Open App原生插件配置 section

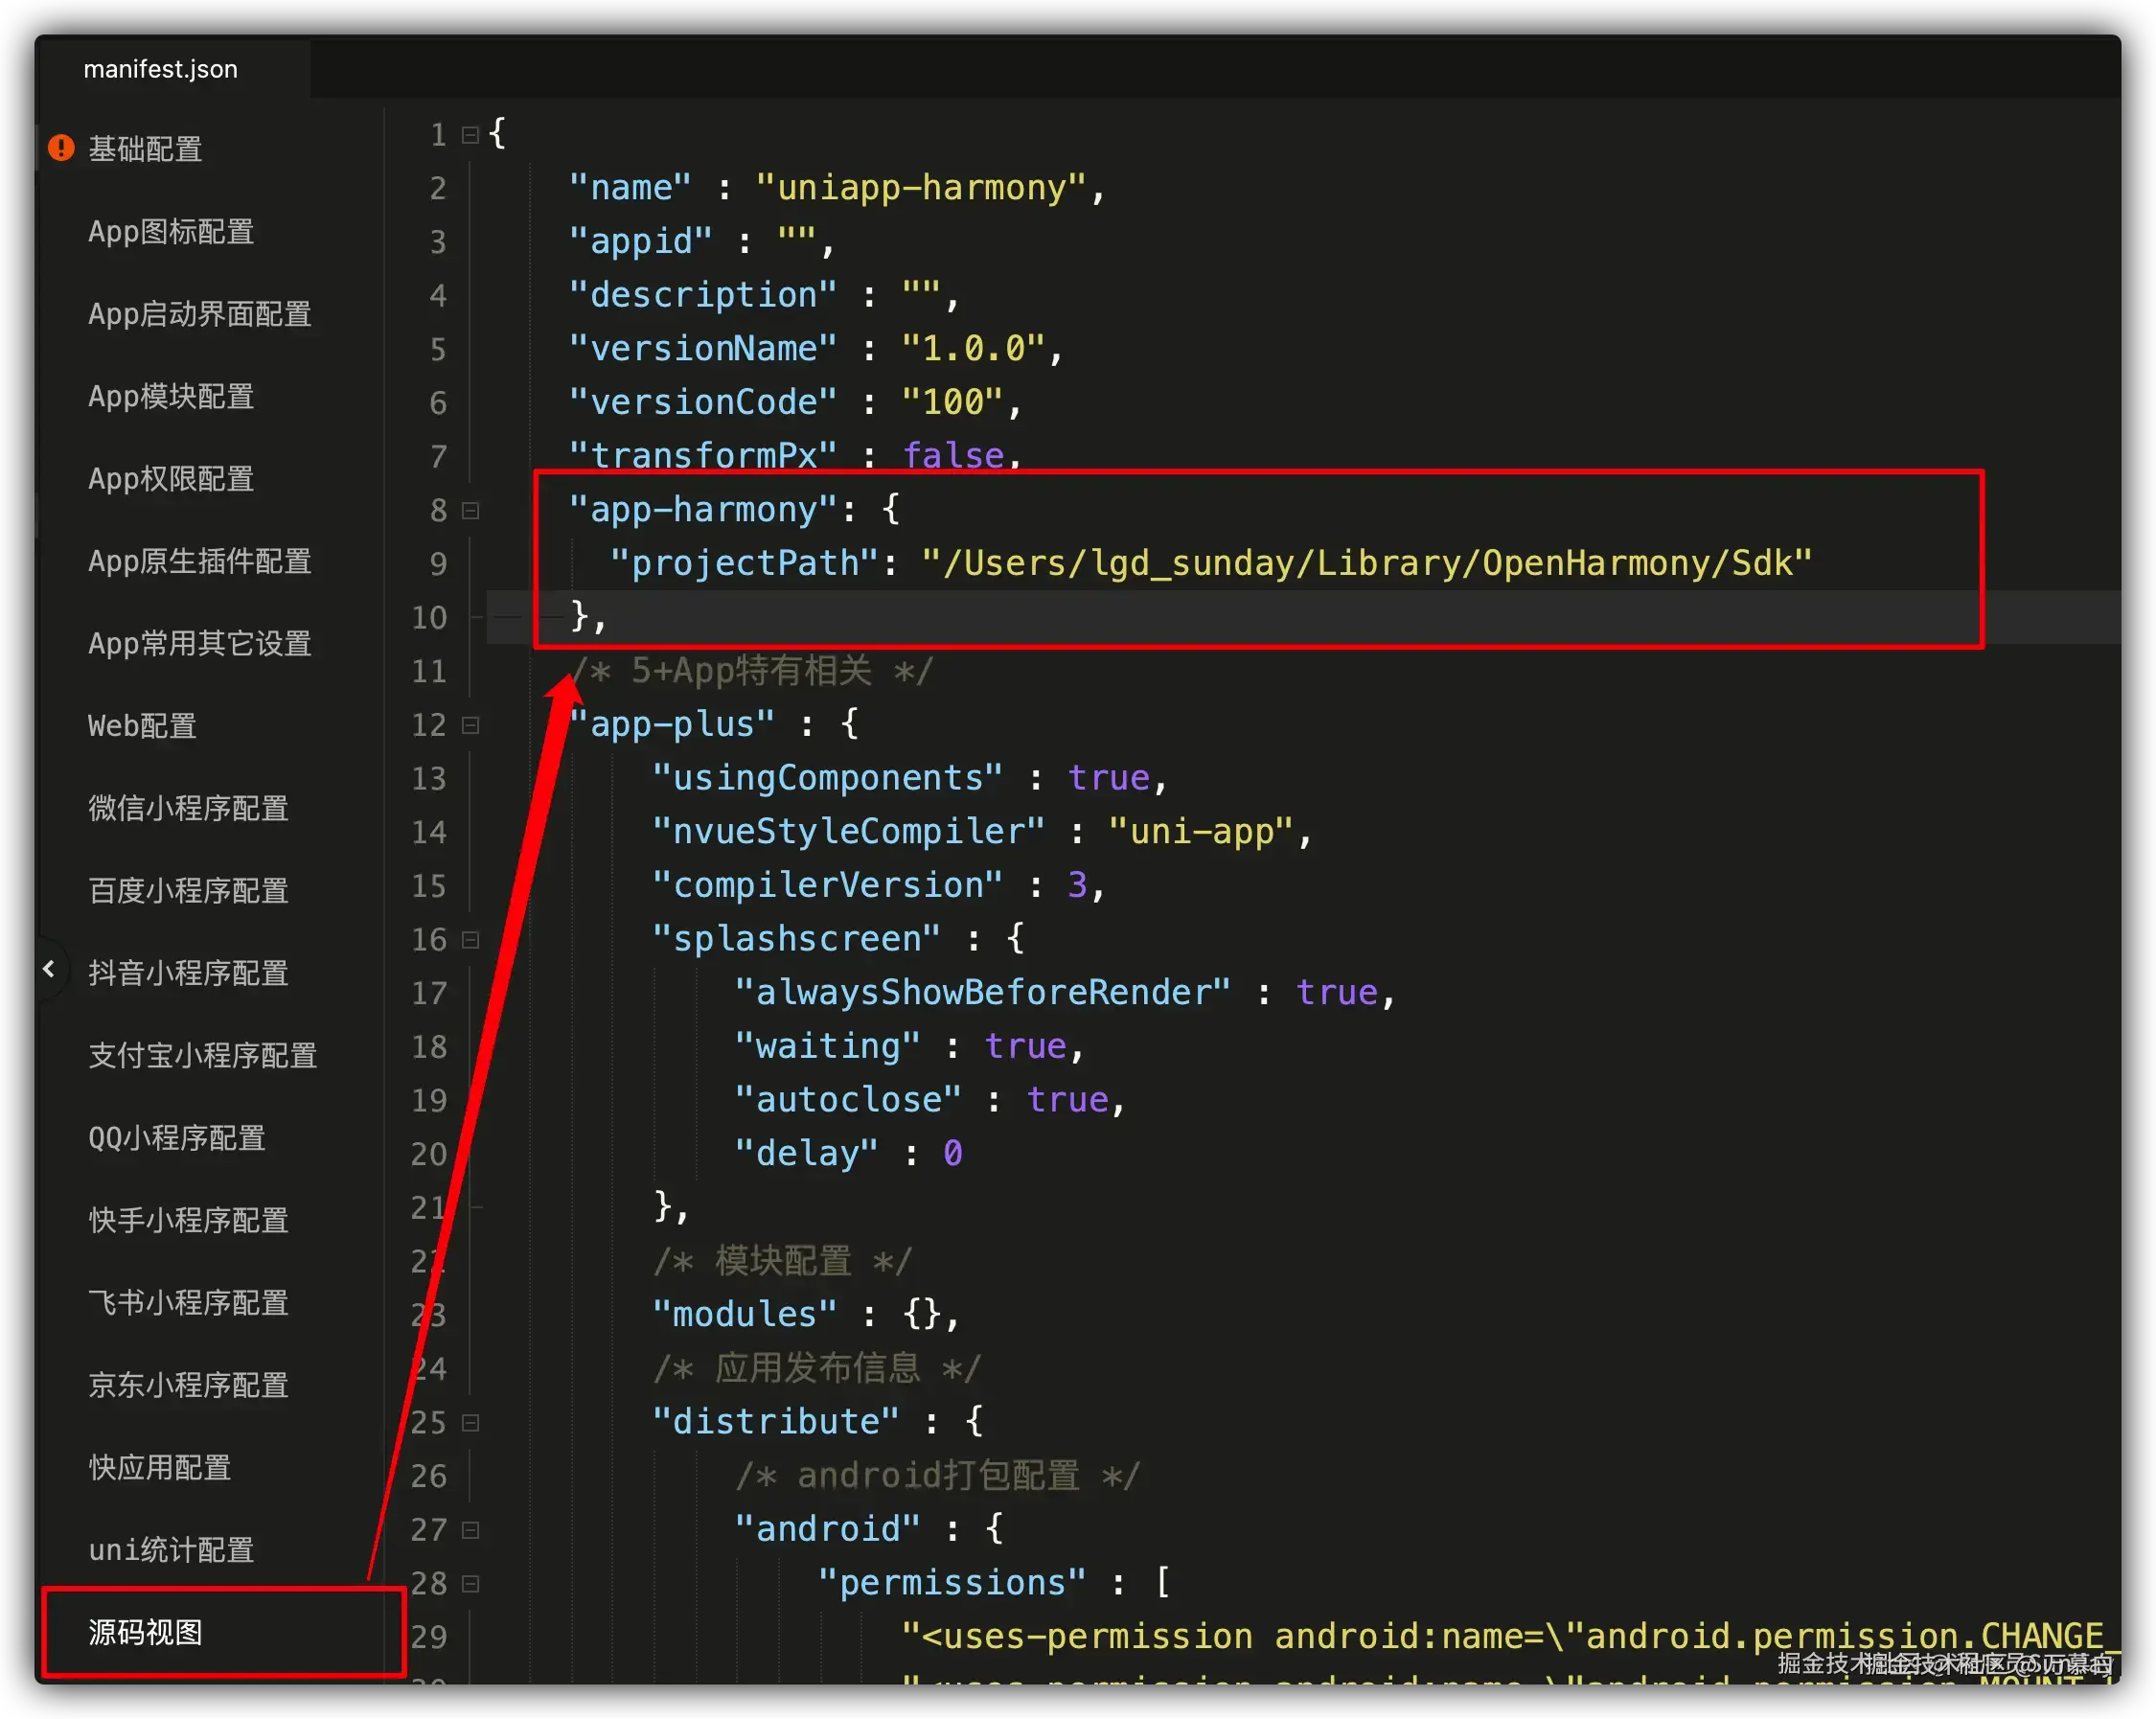[x=200, y=561]
